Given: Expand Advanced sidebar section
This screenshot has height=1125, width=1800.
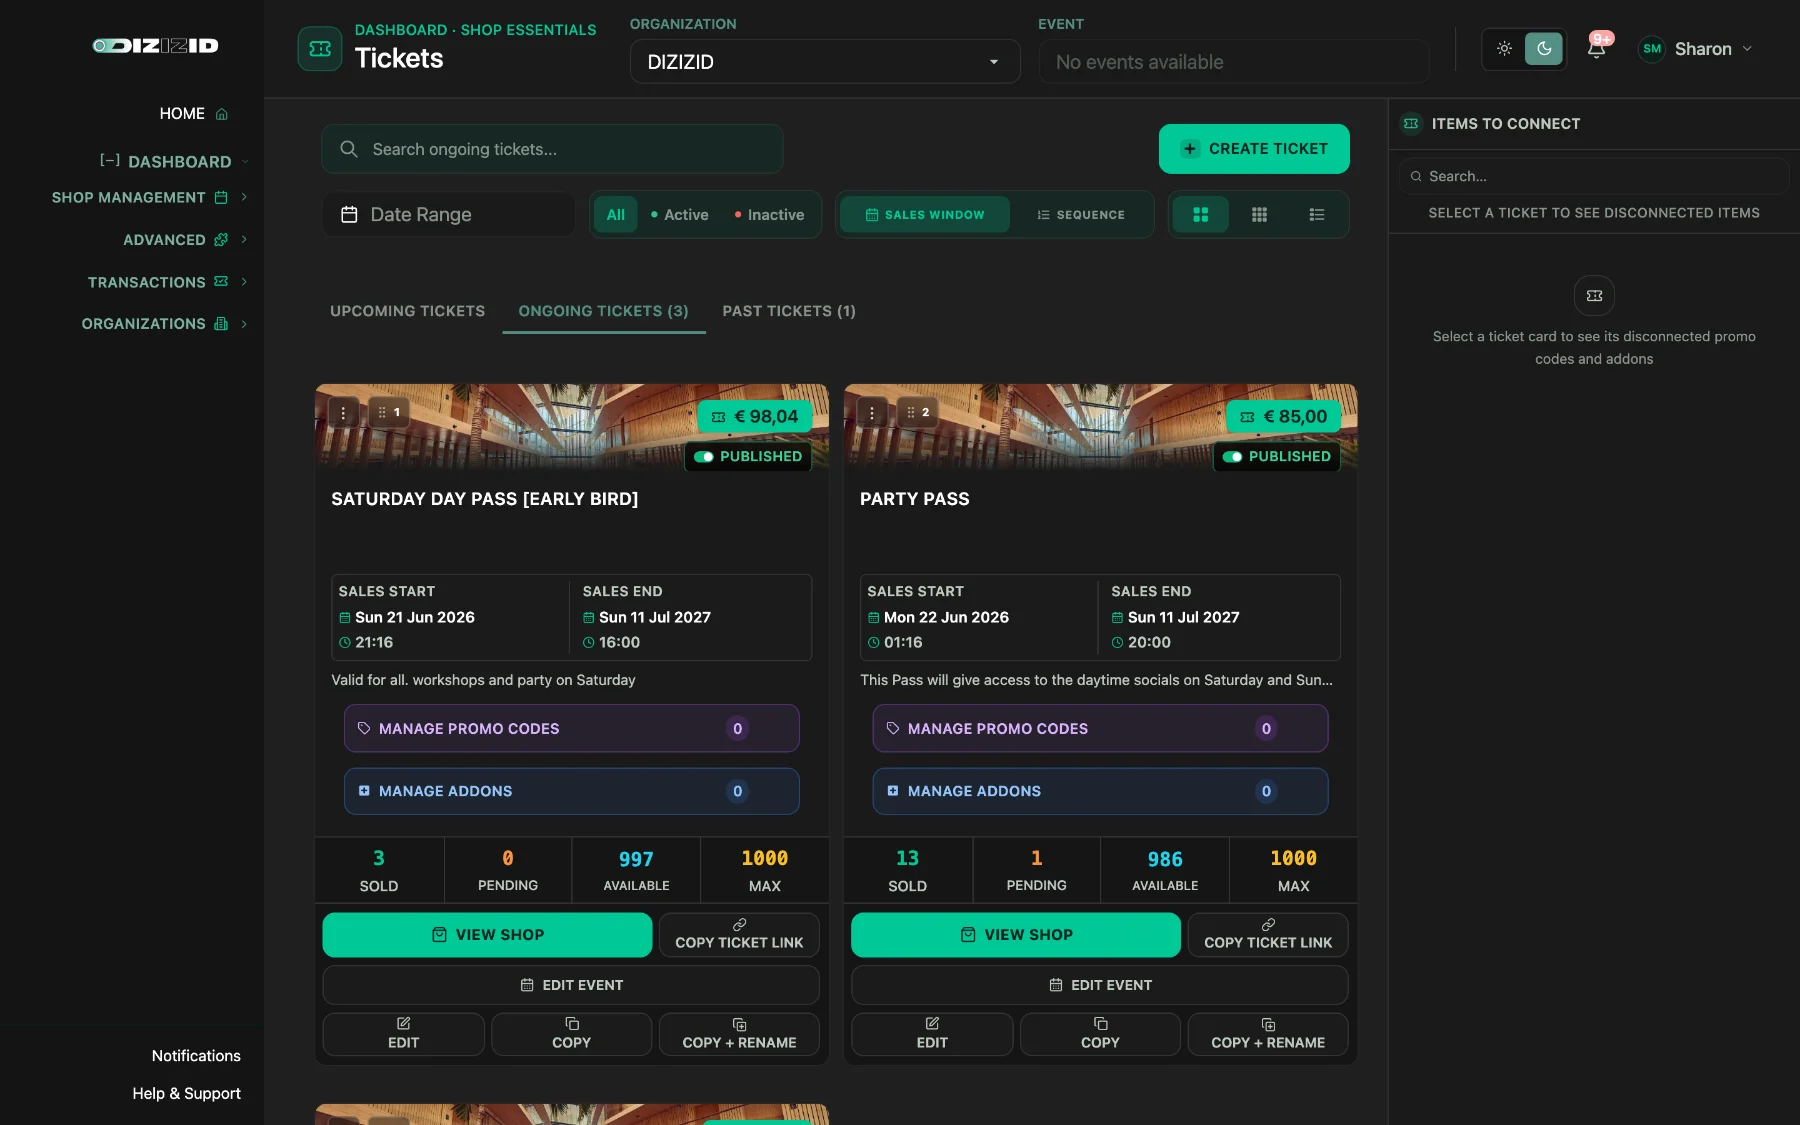Looking at the screenshot, I should coord(184,240).
